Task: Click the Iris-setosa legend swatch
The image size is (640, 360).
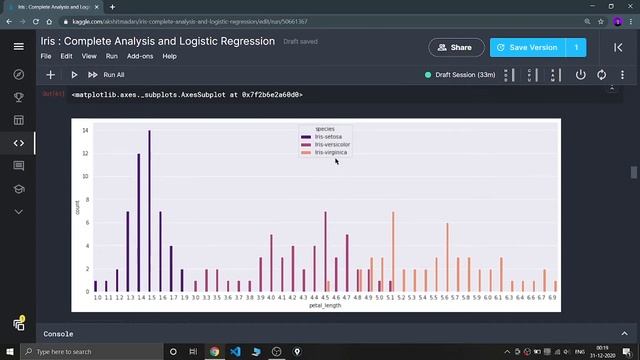Action: click(306, 137)
